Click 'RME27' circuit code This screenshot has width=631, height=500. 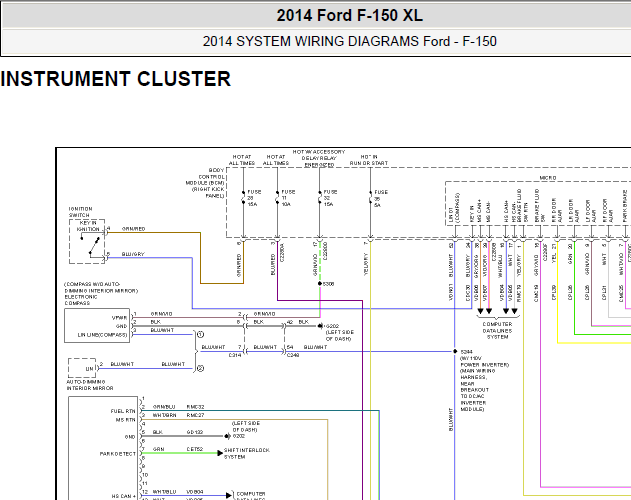pos(195,415)
